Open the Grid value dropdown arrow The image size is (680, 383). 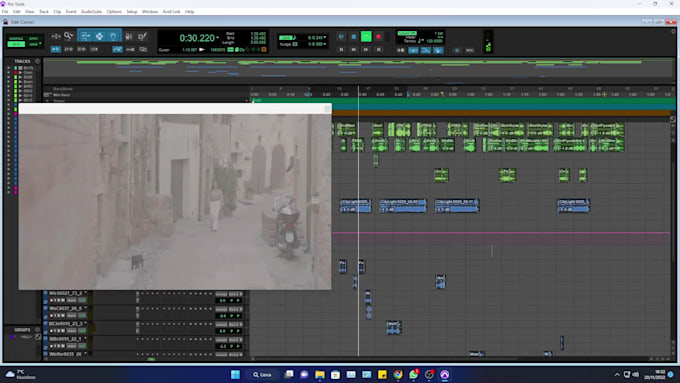(x=324, y=38)
